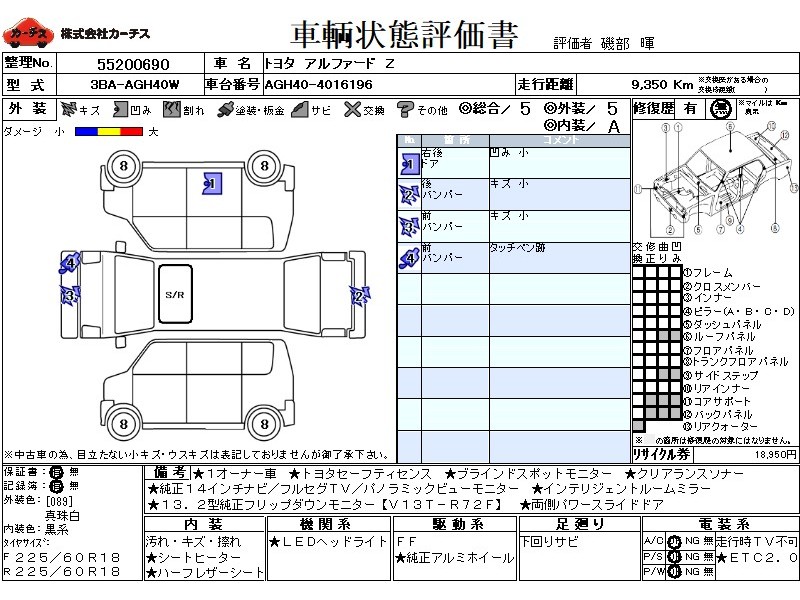Toggle the P/W OK indicator
The image size is (800, 600).
point(675,572)
